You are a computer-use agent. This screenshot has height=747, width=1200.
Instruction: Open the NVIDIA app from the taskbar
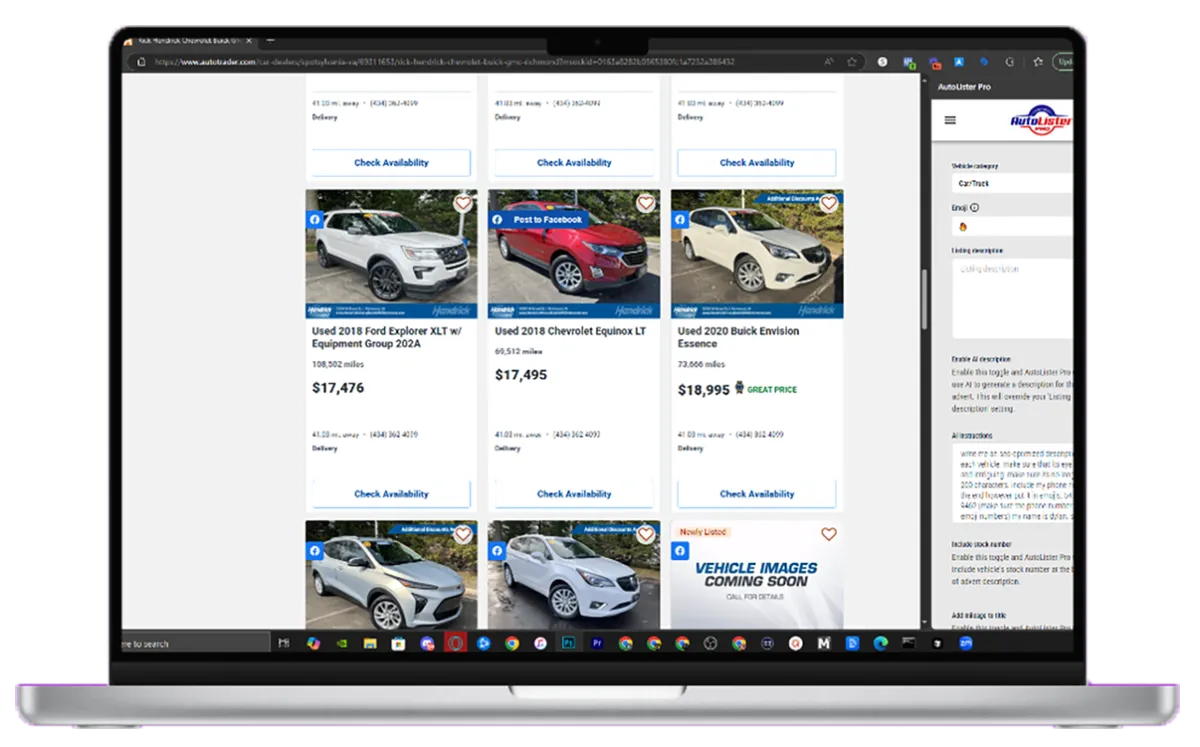point(341,643)
